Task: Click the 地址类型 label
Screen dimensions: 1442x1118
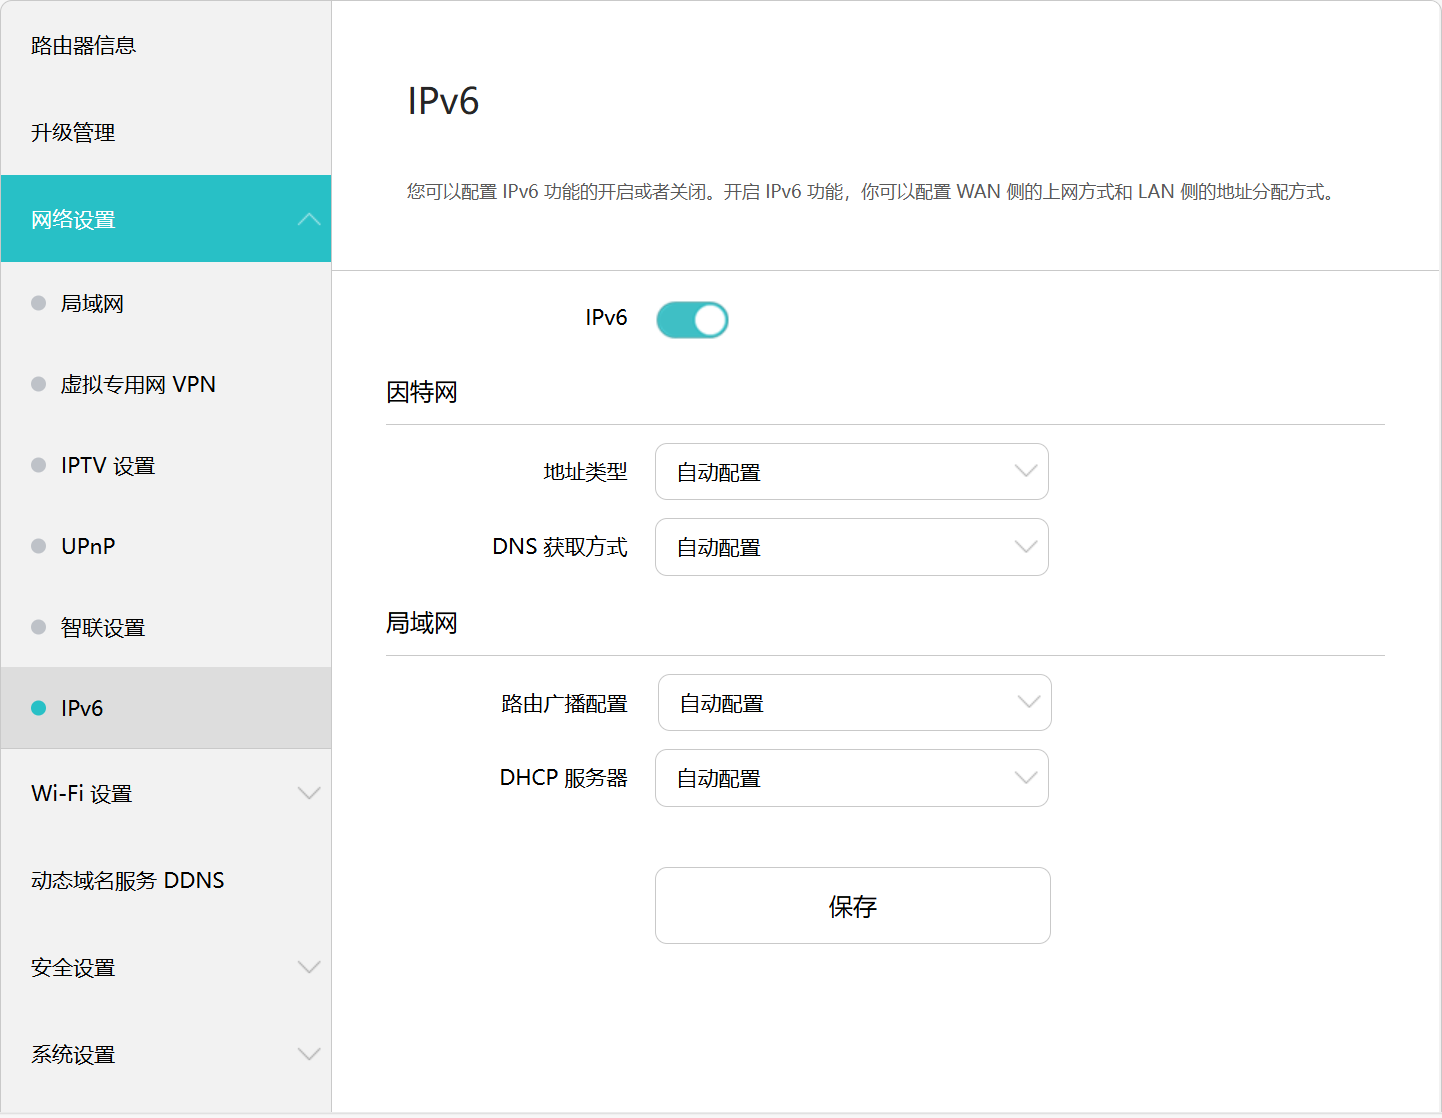Action: [x=585, y=472]
